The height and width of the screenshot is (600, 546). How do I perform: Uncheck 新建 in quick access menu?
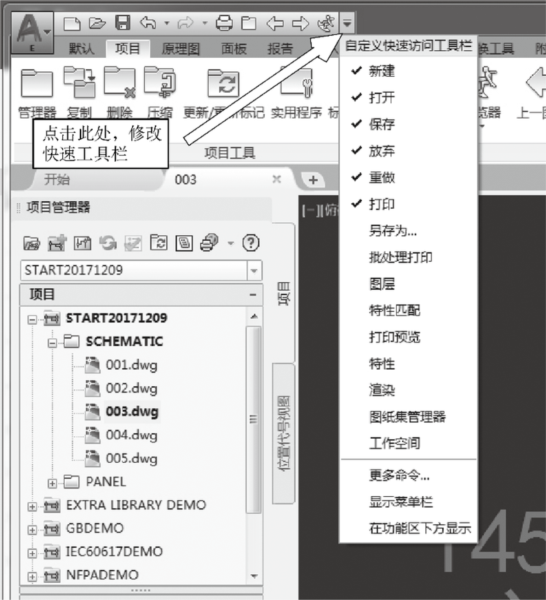pos(408,71)
